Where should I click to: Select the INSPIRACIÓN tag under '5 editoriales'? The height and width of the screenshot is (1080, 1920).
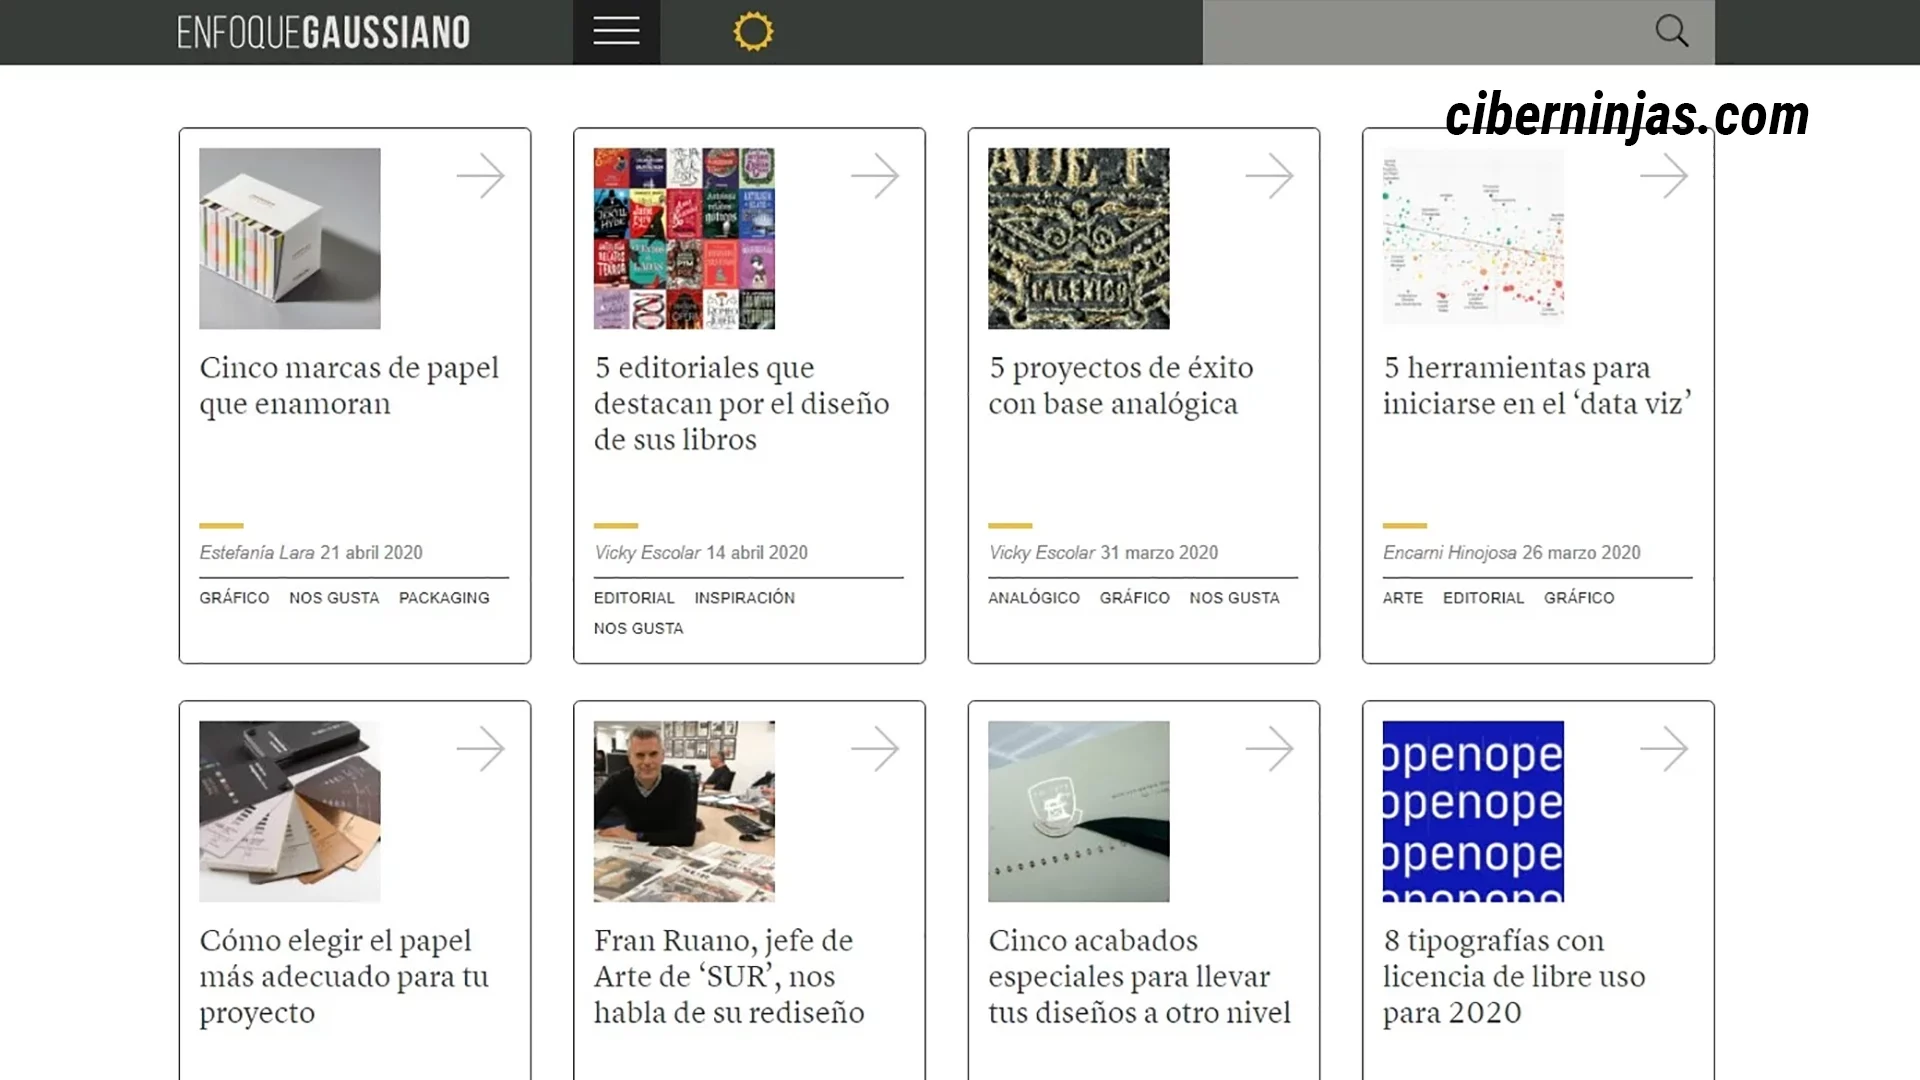tap(744, 597)
